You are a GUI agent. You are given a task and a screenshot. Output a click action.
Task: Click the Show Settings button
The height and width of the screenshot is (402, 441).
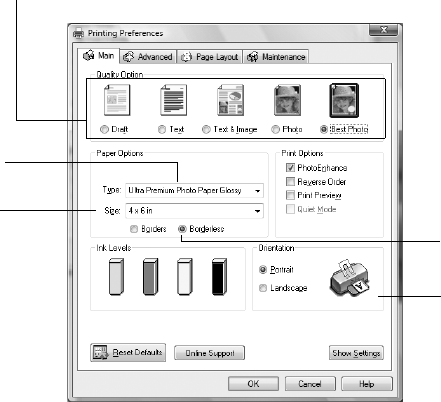point(356,353)
